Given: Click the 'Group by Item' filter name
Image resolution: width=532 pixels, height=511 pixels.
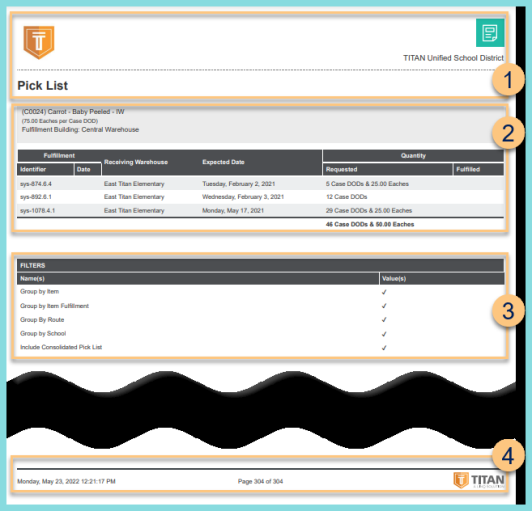Looking at the screenshot, I should tap(40, 291).
